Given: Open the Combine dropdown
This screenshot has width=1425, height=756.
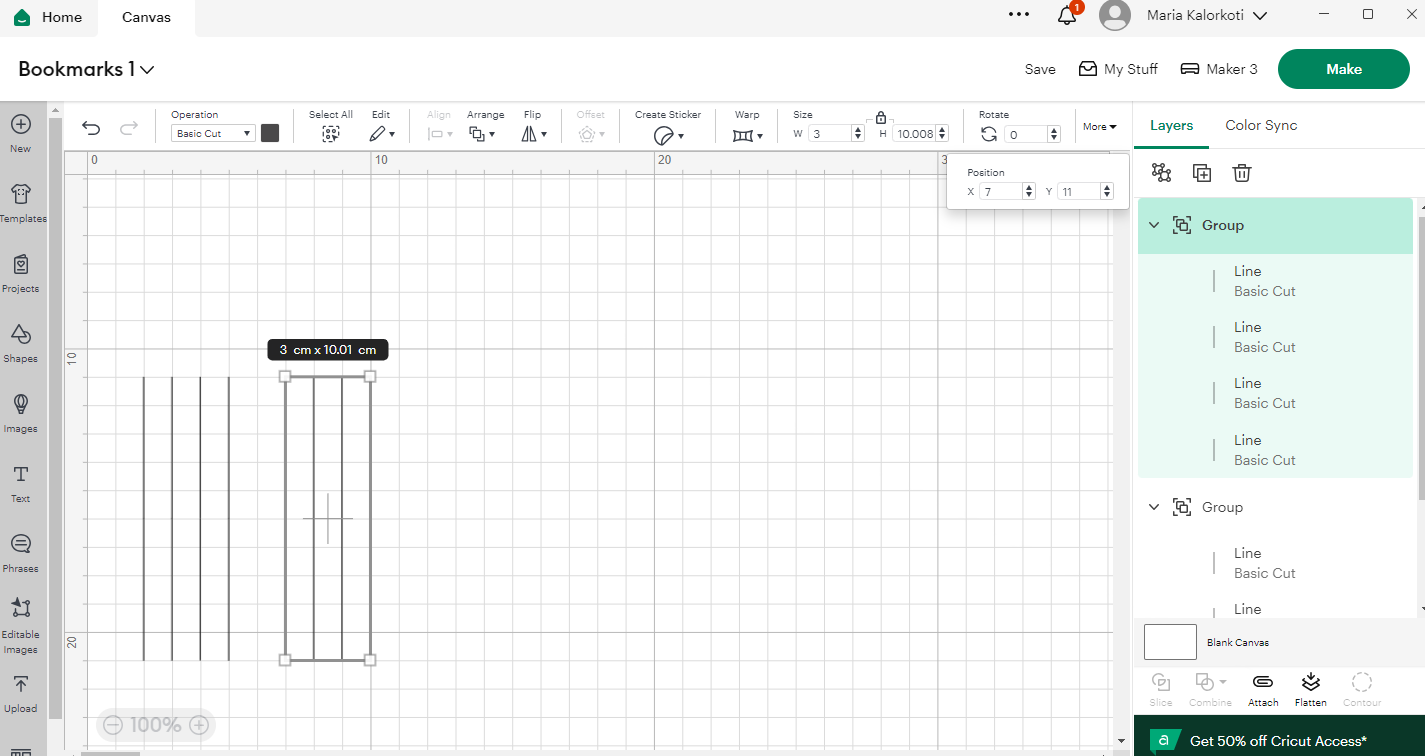Looking at the screenshot, I should (1210, 689).
